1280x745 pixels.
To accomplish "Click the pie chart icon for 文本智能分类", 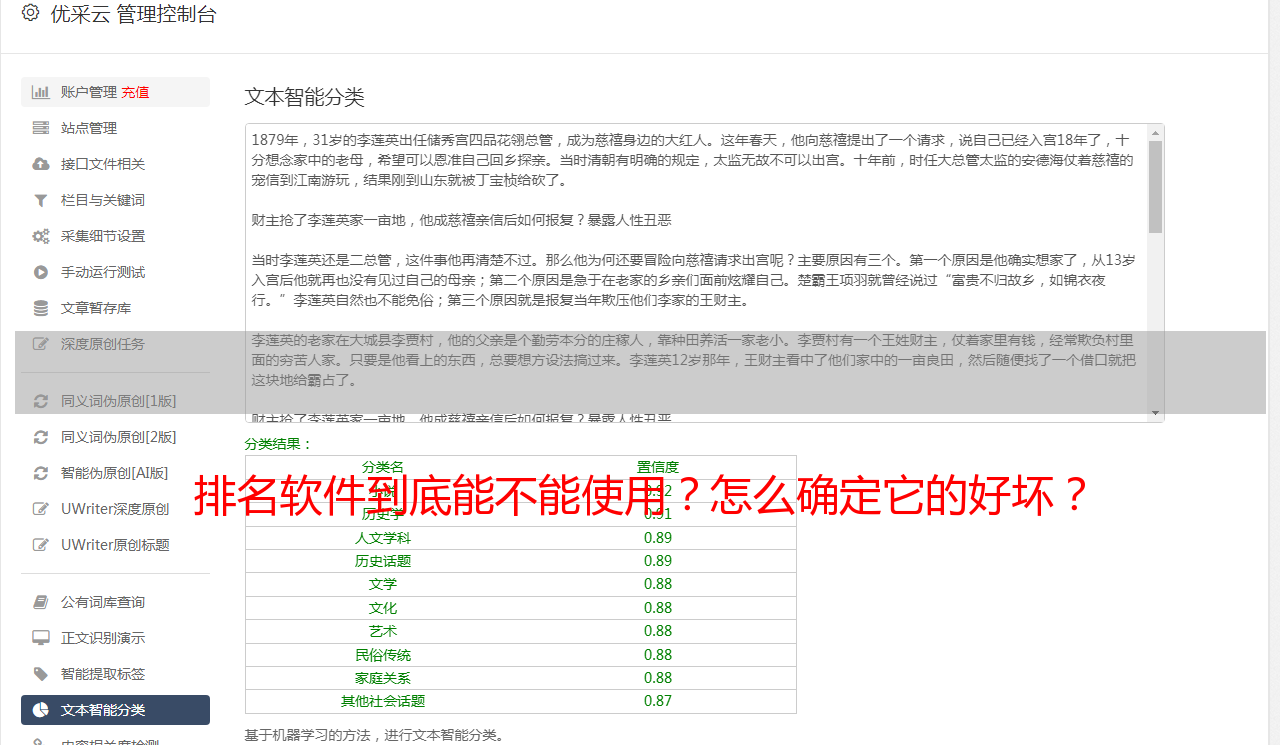I will (x=41, y=710).
